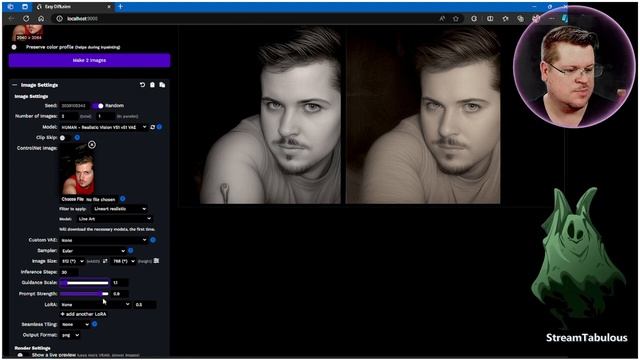Image resolution: width=640 pixels, height=360 pixels.
Task: Open browser favorites list icon
Action: [505, 19]
